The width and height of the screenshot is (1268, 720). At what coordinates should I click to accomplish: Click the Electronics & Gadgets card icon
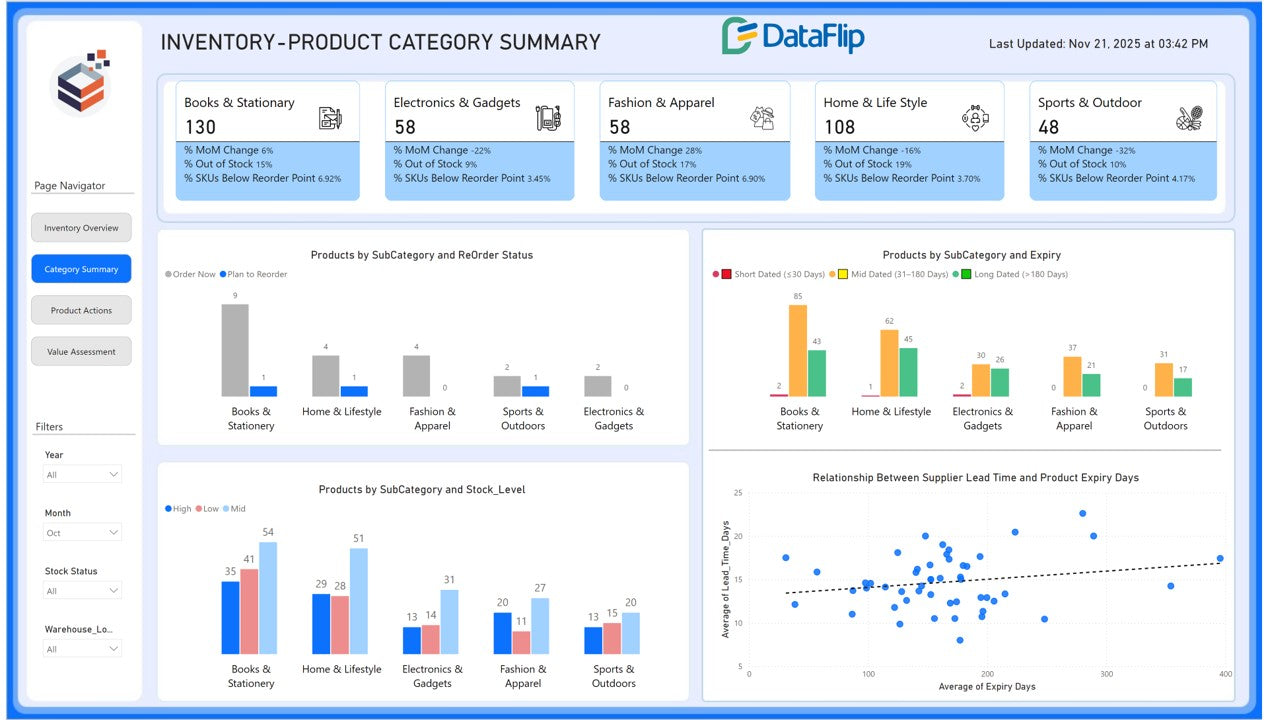[547, 118]
